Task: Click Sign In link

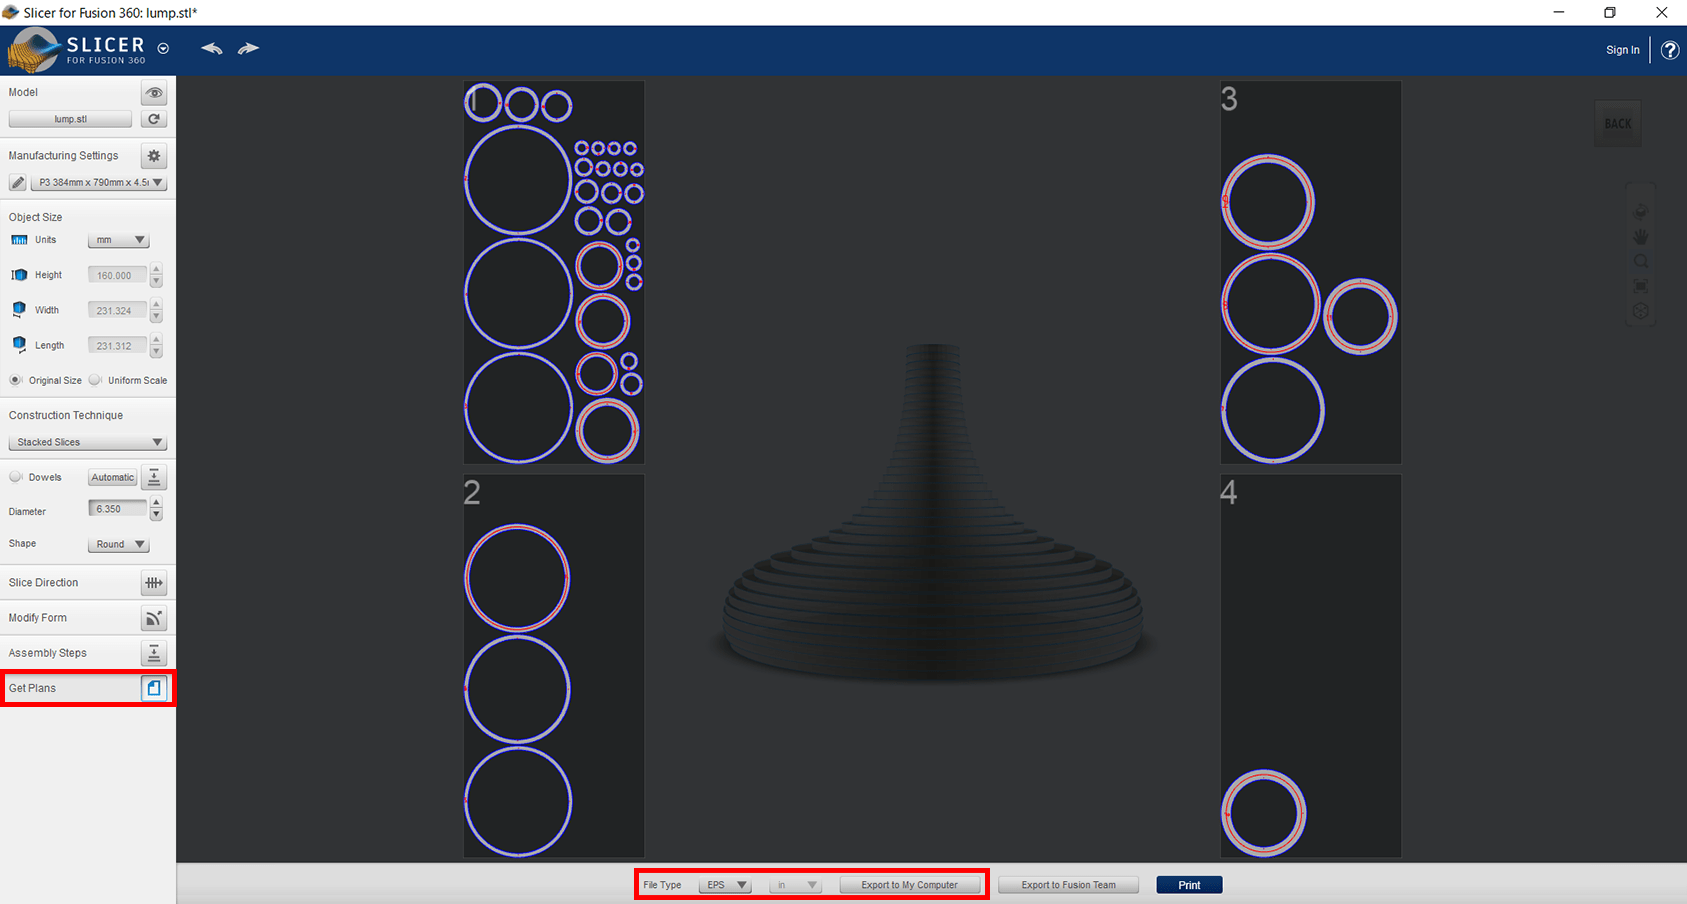Action: [x=1622, y=50]
